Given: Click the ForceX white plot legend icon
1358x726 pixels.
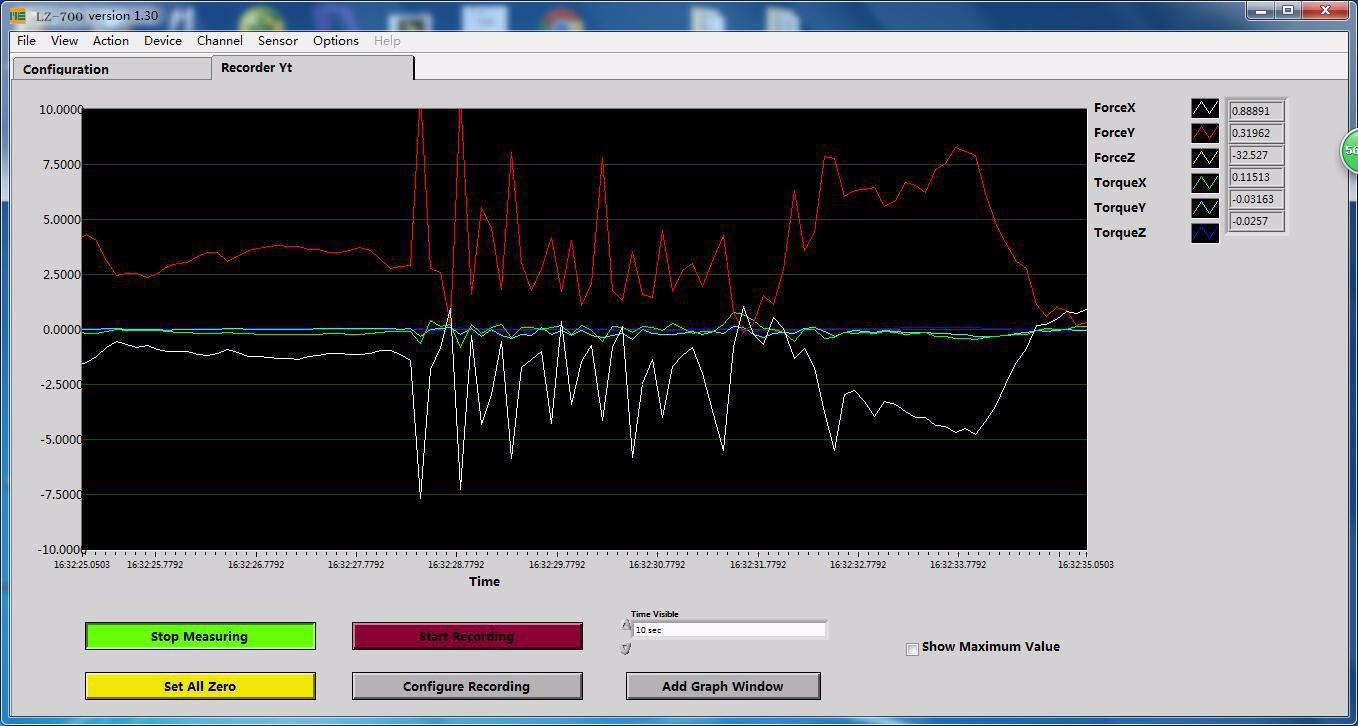Looking at the screenshot, I should (1205, 109).
